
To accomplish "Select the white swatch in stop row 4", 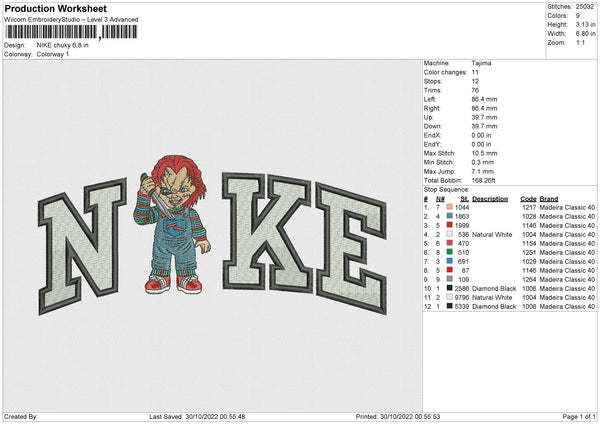I will tap(450, 234).
